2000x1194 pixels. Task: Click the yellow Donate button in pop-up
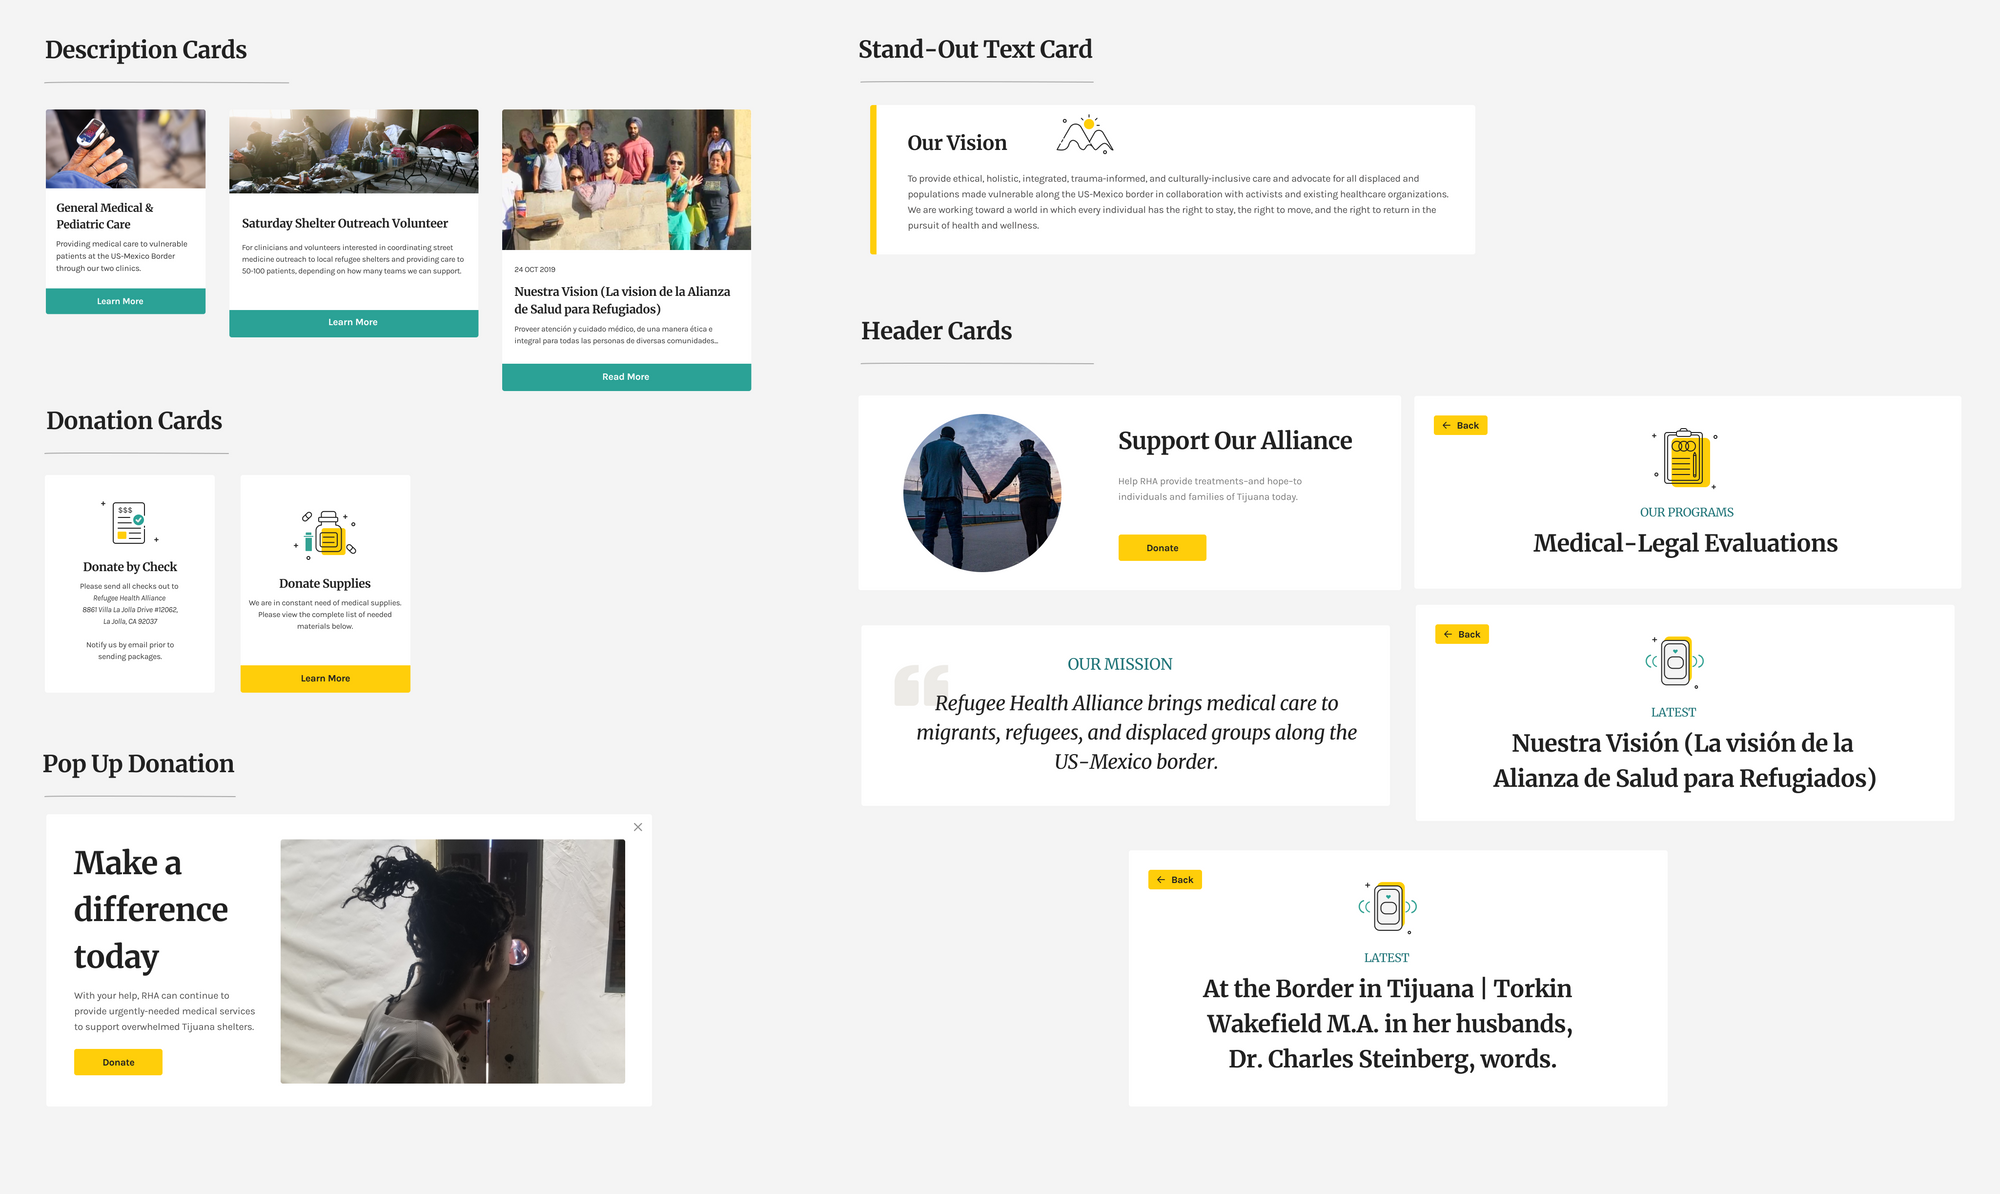pyautogui.click(x=118, y=1062)
